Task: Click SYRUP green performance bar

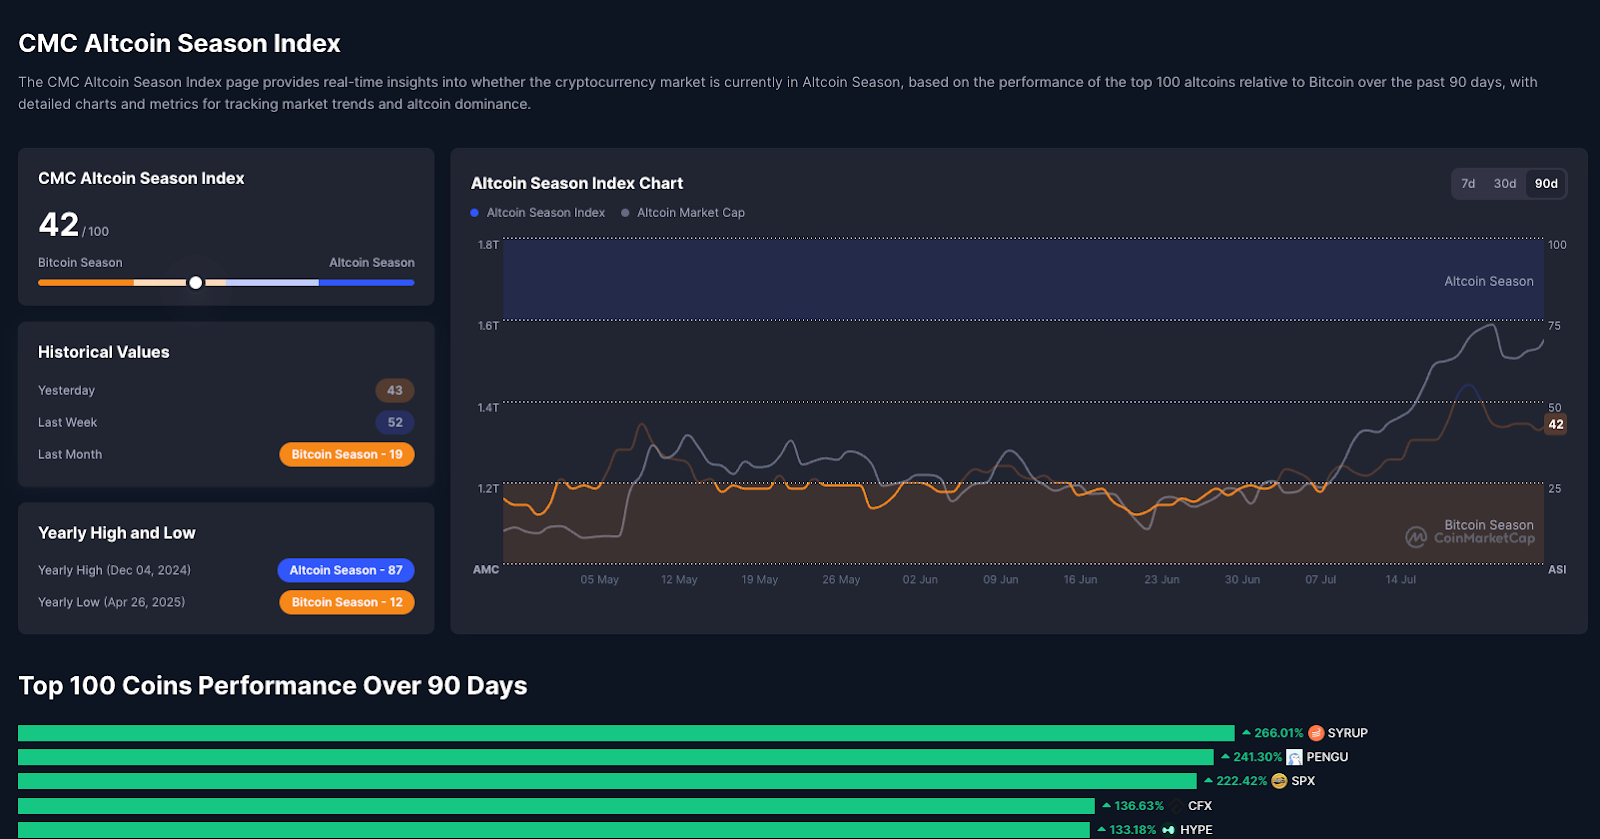Action: [x=626, y=733]
